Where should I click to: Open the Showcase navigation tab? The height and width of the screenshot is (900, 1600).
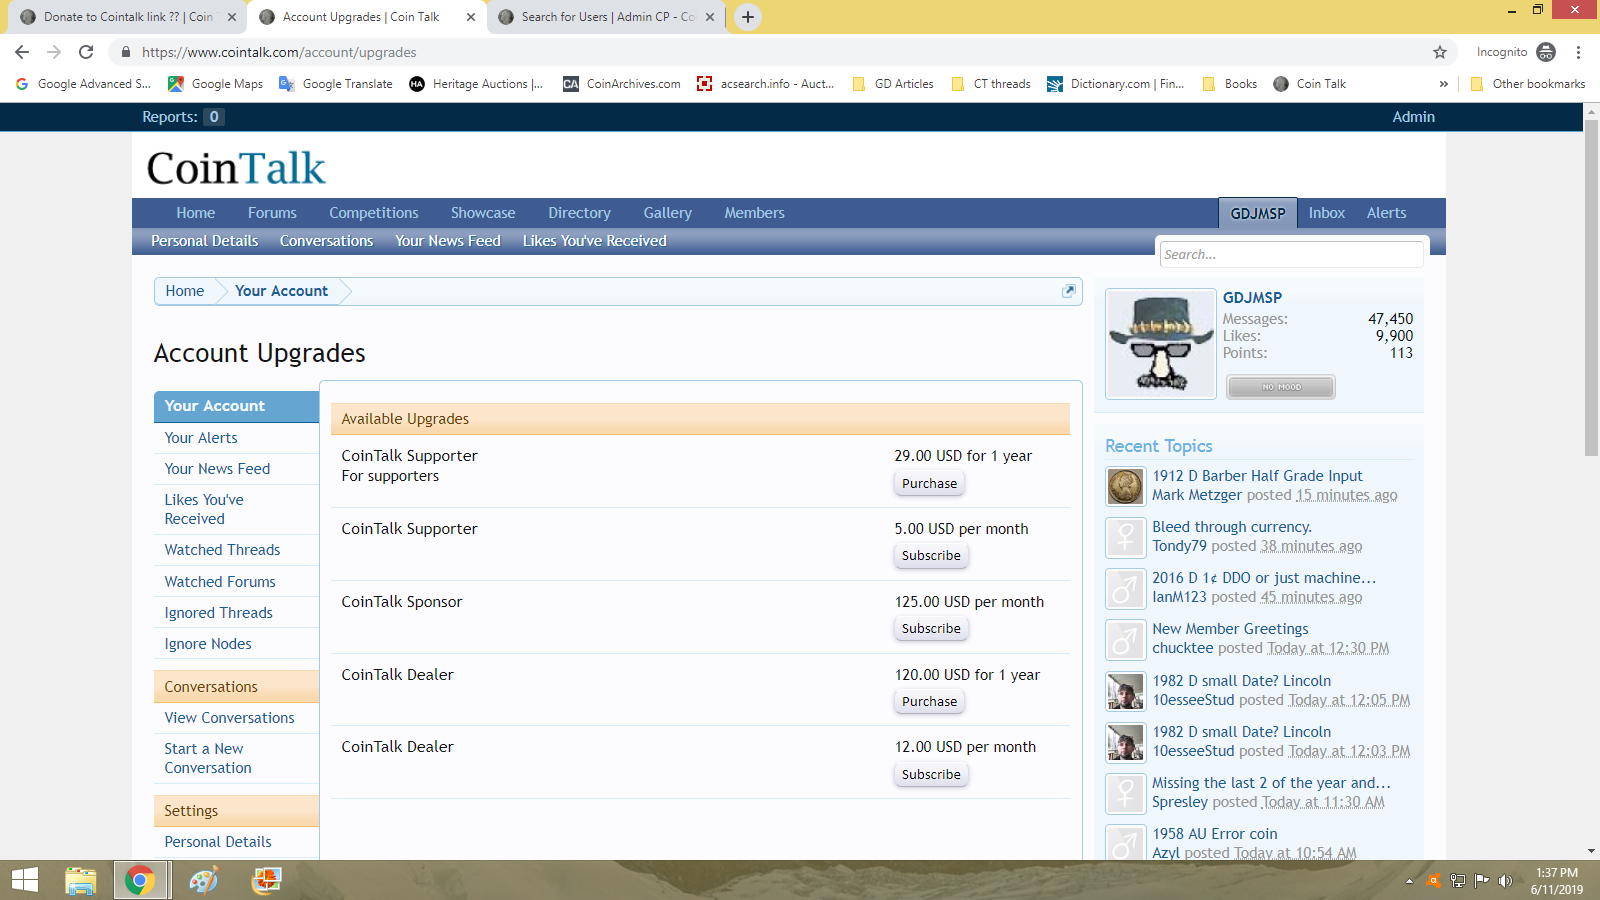(483, 213)
